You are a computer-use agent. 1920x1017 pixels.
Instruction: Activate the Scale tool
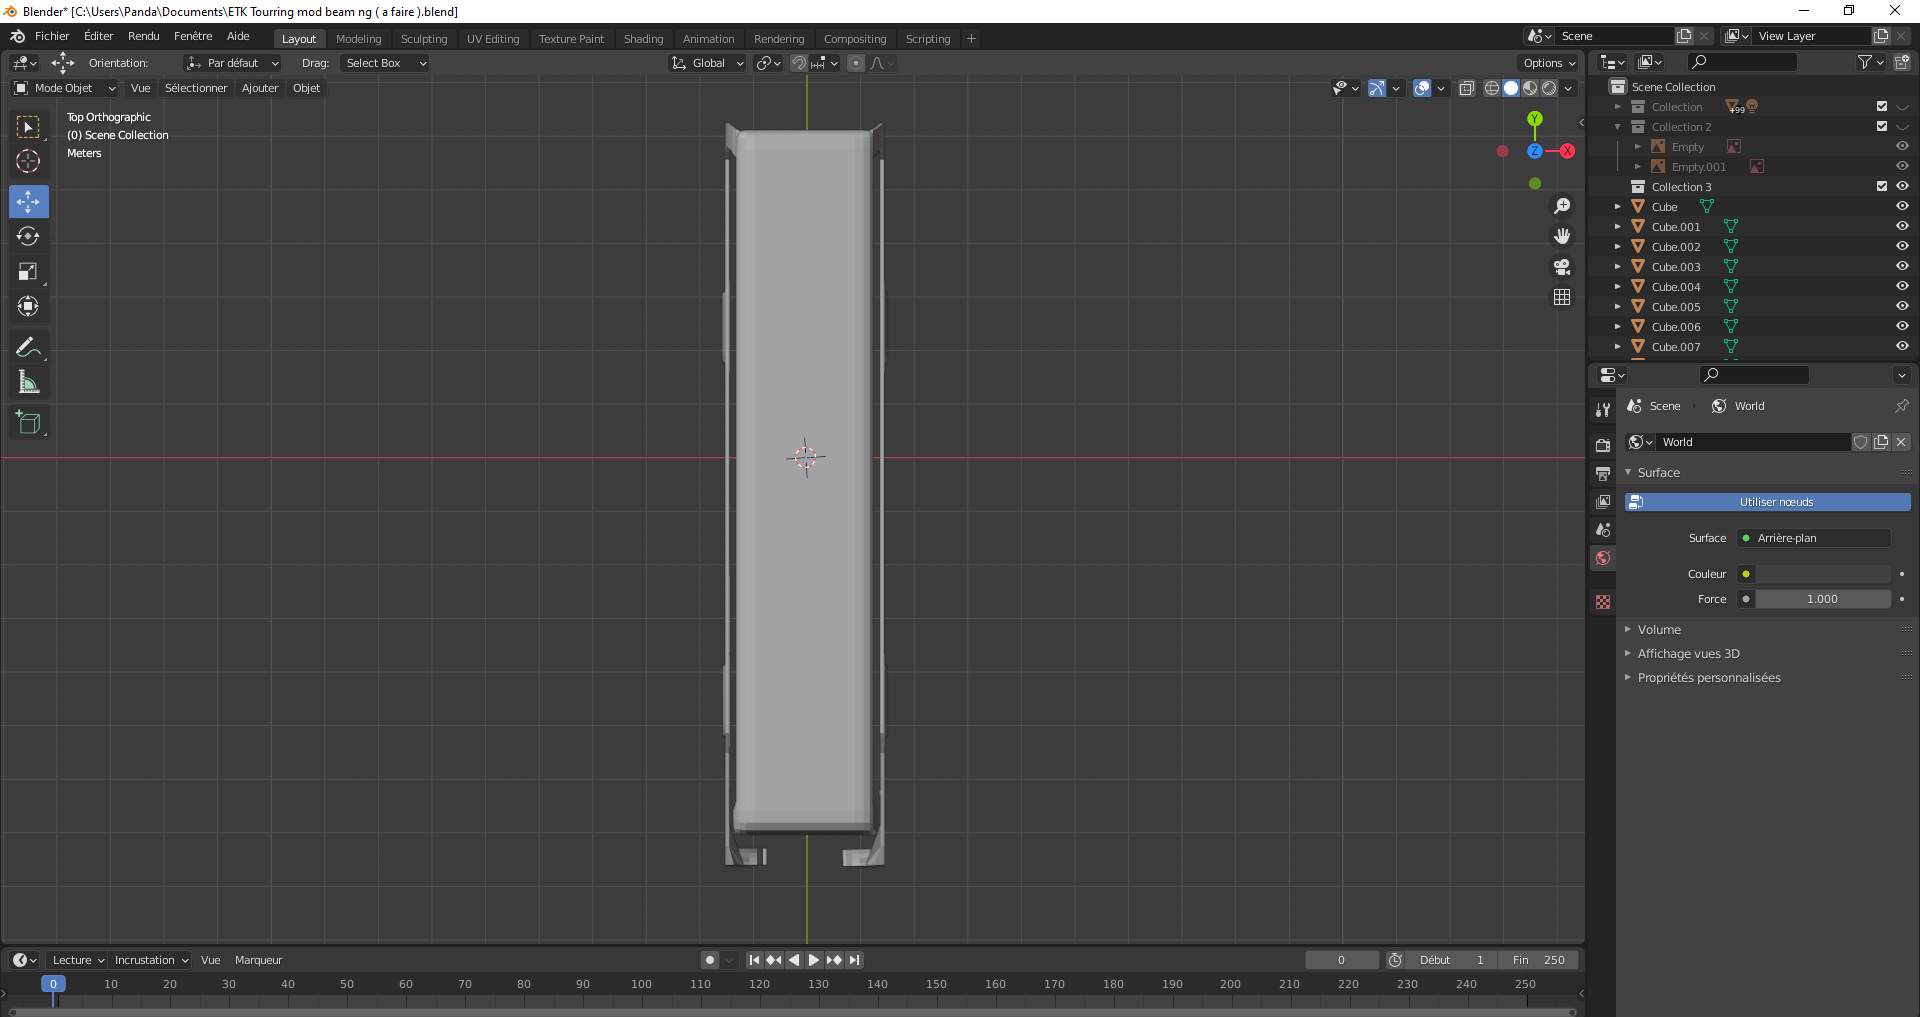28,272
